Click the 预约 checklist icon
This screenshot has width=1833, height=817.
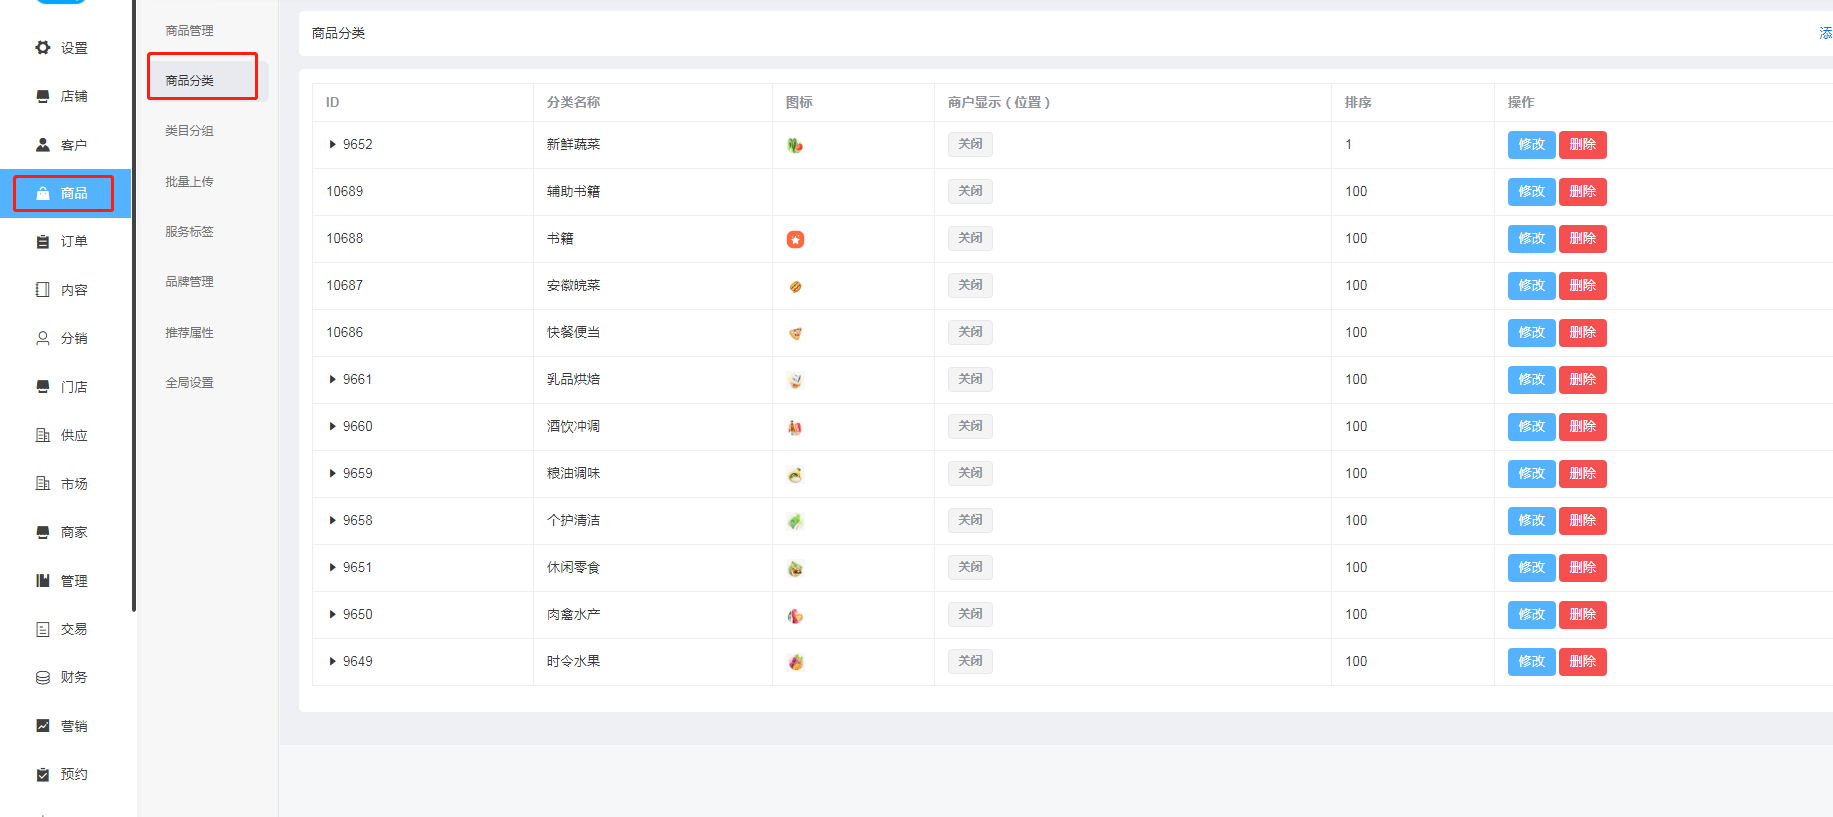[x=43, y=774]
